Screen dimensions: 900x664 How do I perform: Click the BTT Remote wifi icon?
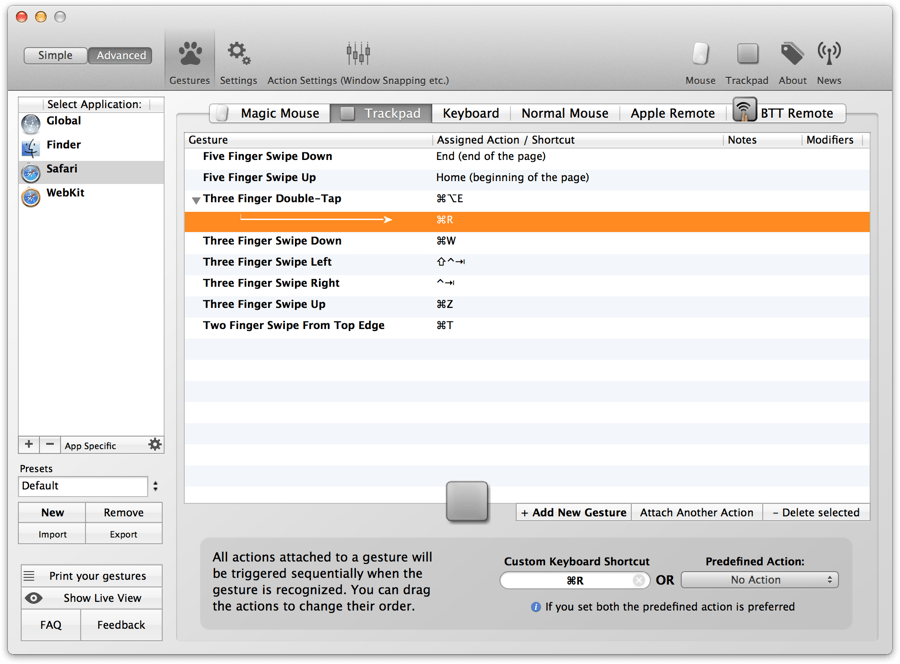tap(744, 109)
